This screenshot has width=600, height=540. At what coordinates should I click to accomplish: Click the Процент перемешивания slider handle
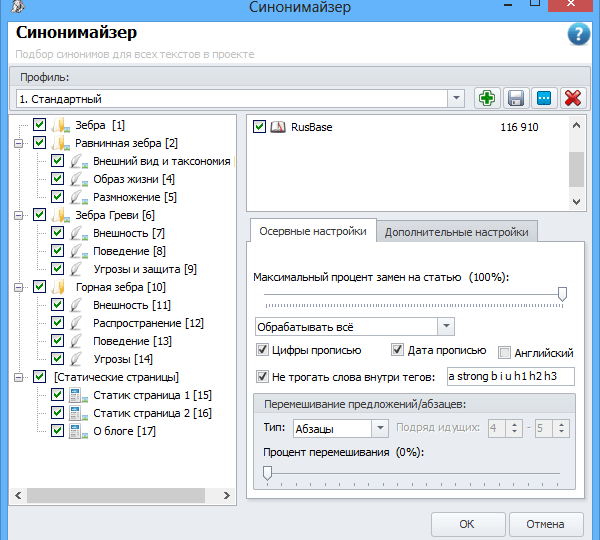click(267, 472)
